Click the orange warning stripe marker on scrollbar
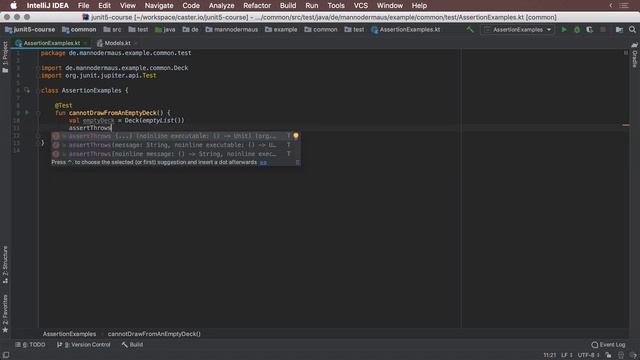640x360 pixels. tap(626, 125)
